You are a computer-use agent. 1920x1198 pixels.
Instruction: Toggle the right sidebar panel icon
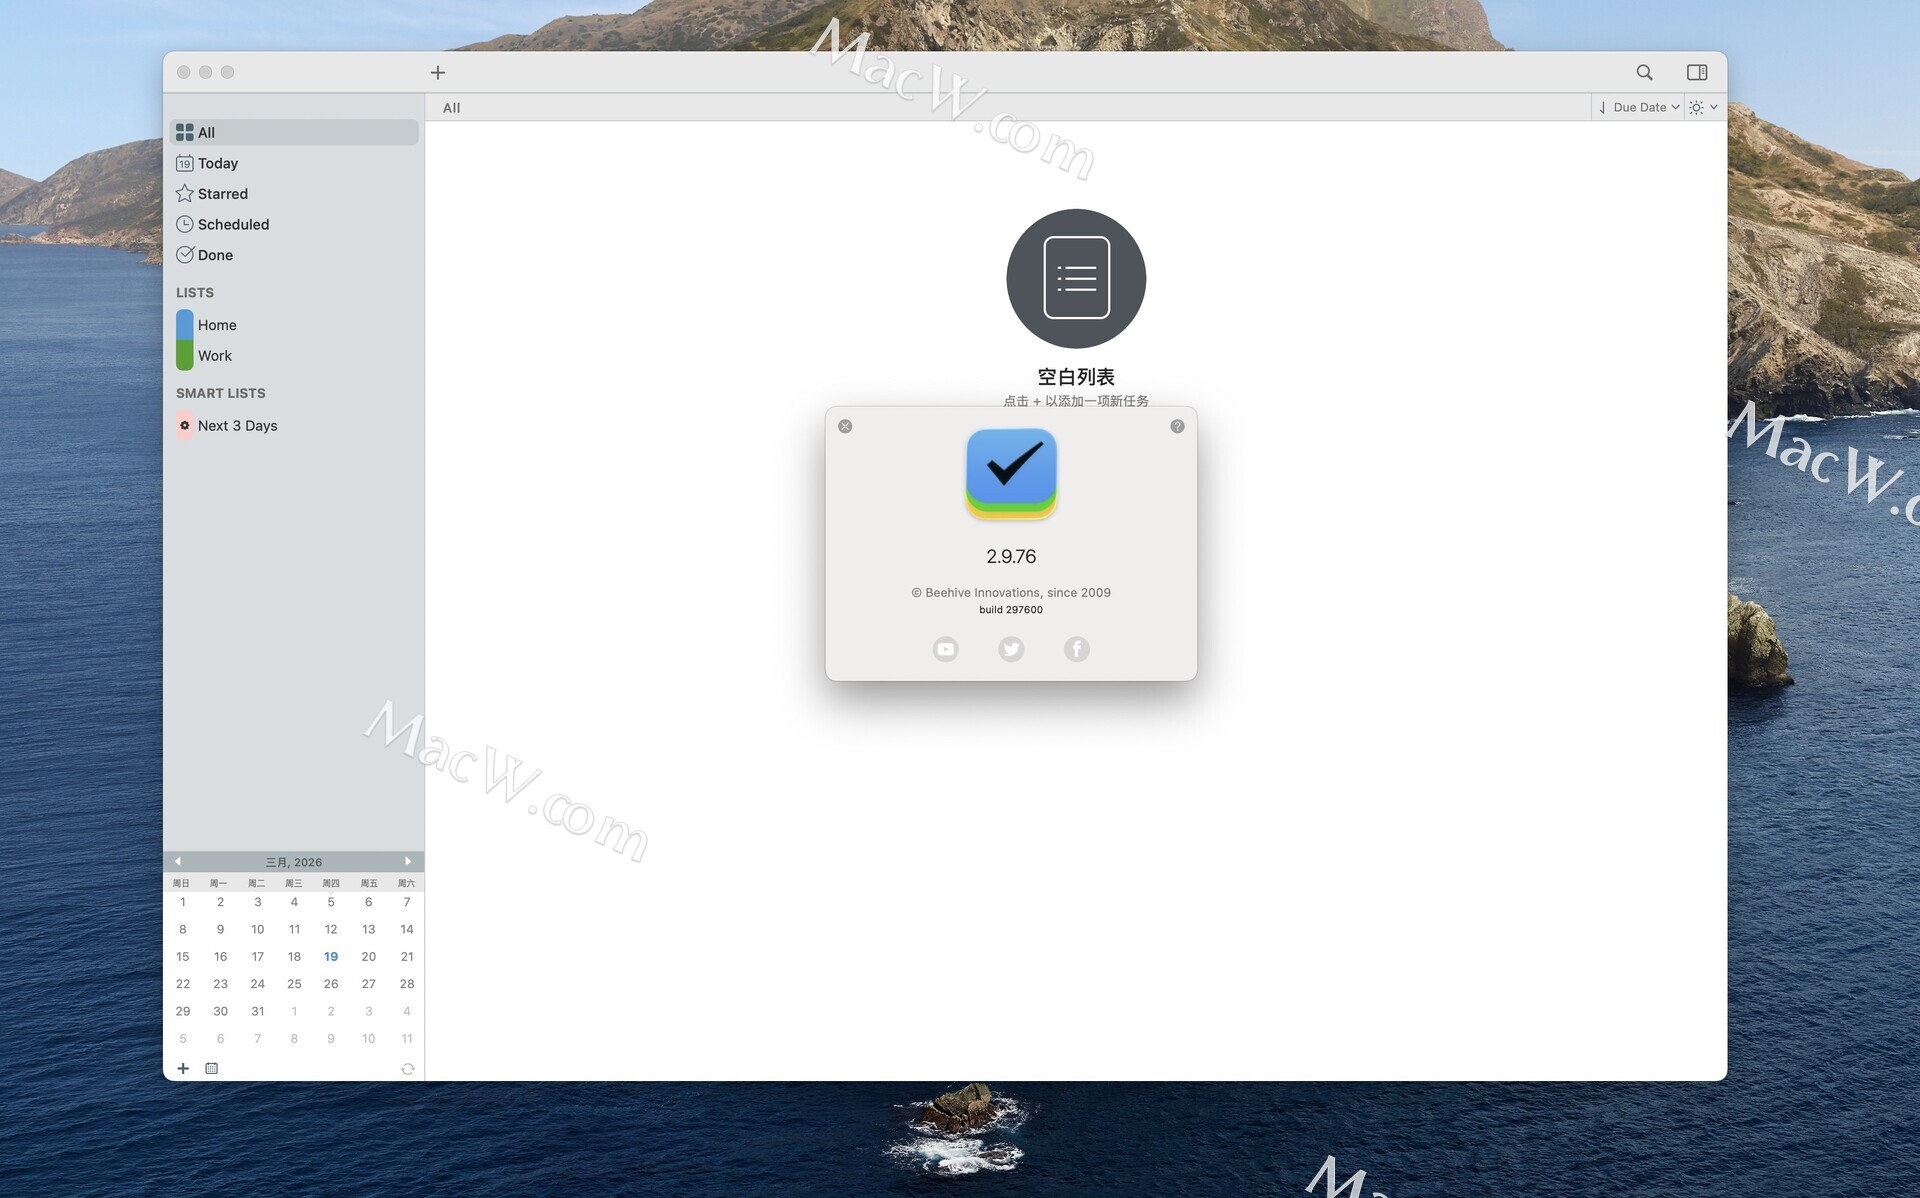(1697, 72)
